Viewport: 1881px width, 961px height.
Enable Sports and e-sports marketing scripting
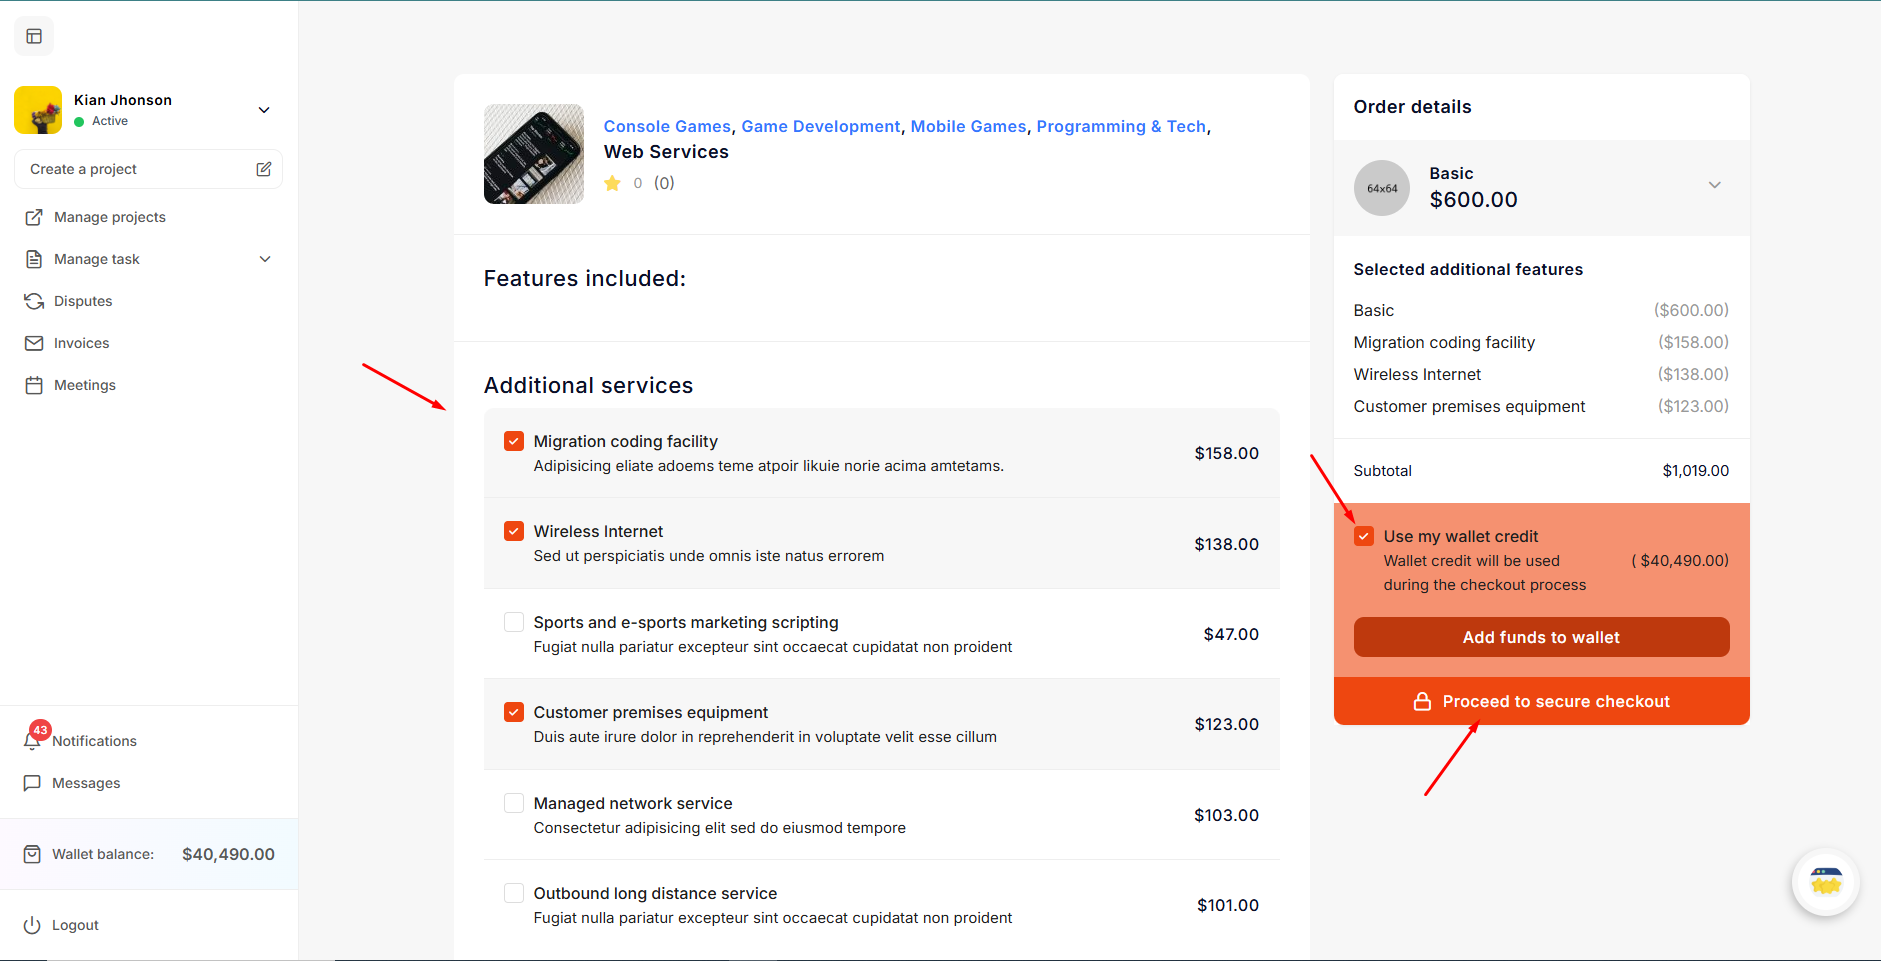[x=514, y=622]
